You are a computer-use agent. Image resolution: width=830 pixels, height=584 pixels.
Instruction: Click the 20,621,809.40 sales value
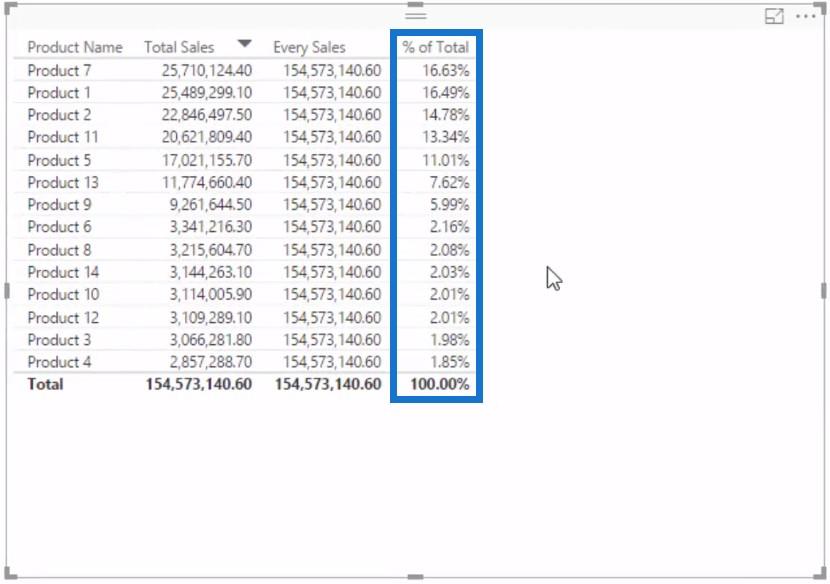point(206,137)
